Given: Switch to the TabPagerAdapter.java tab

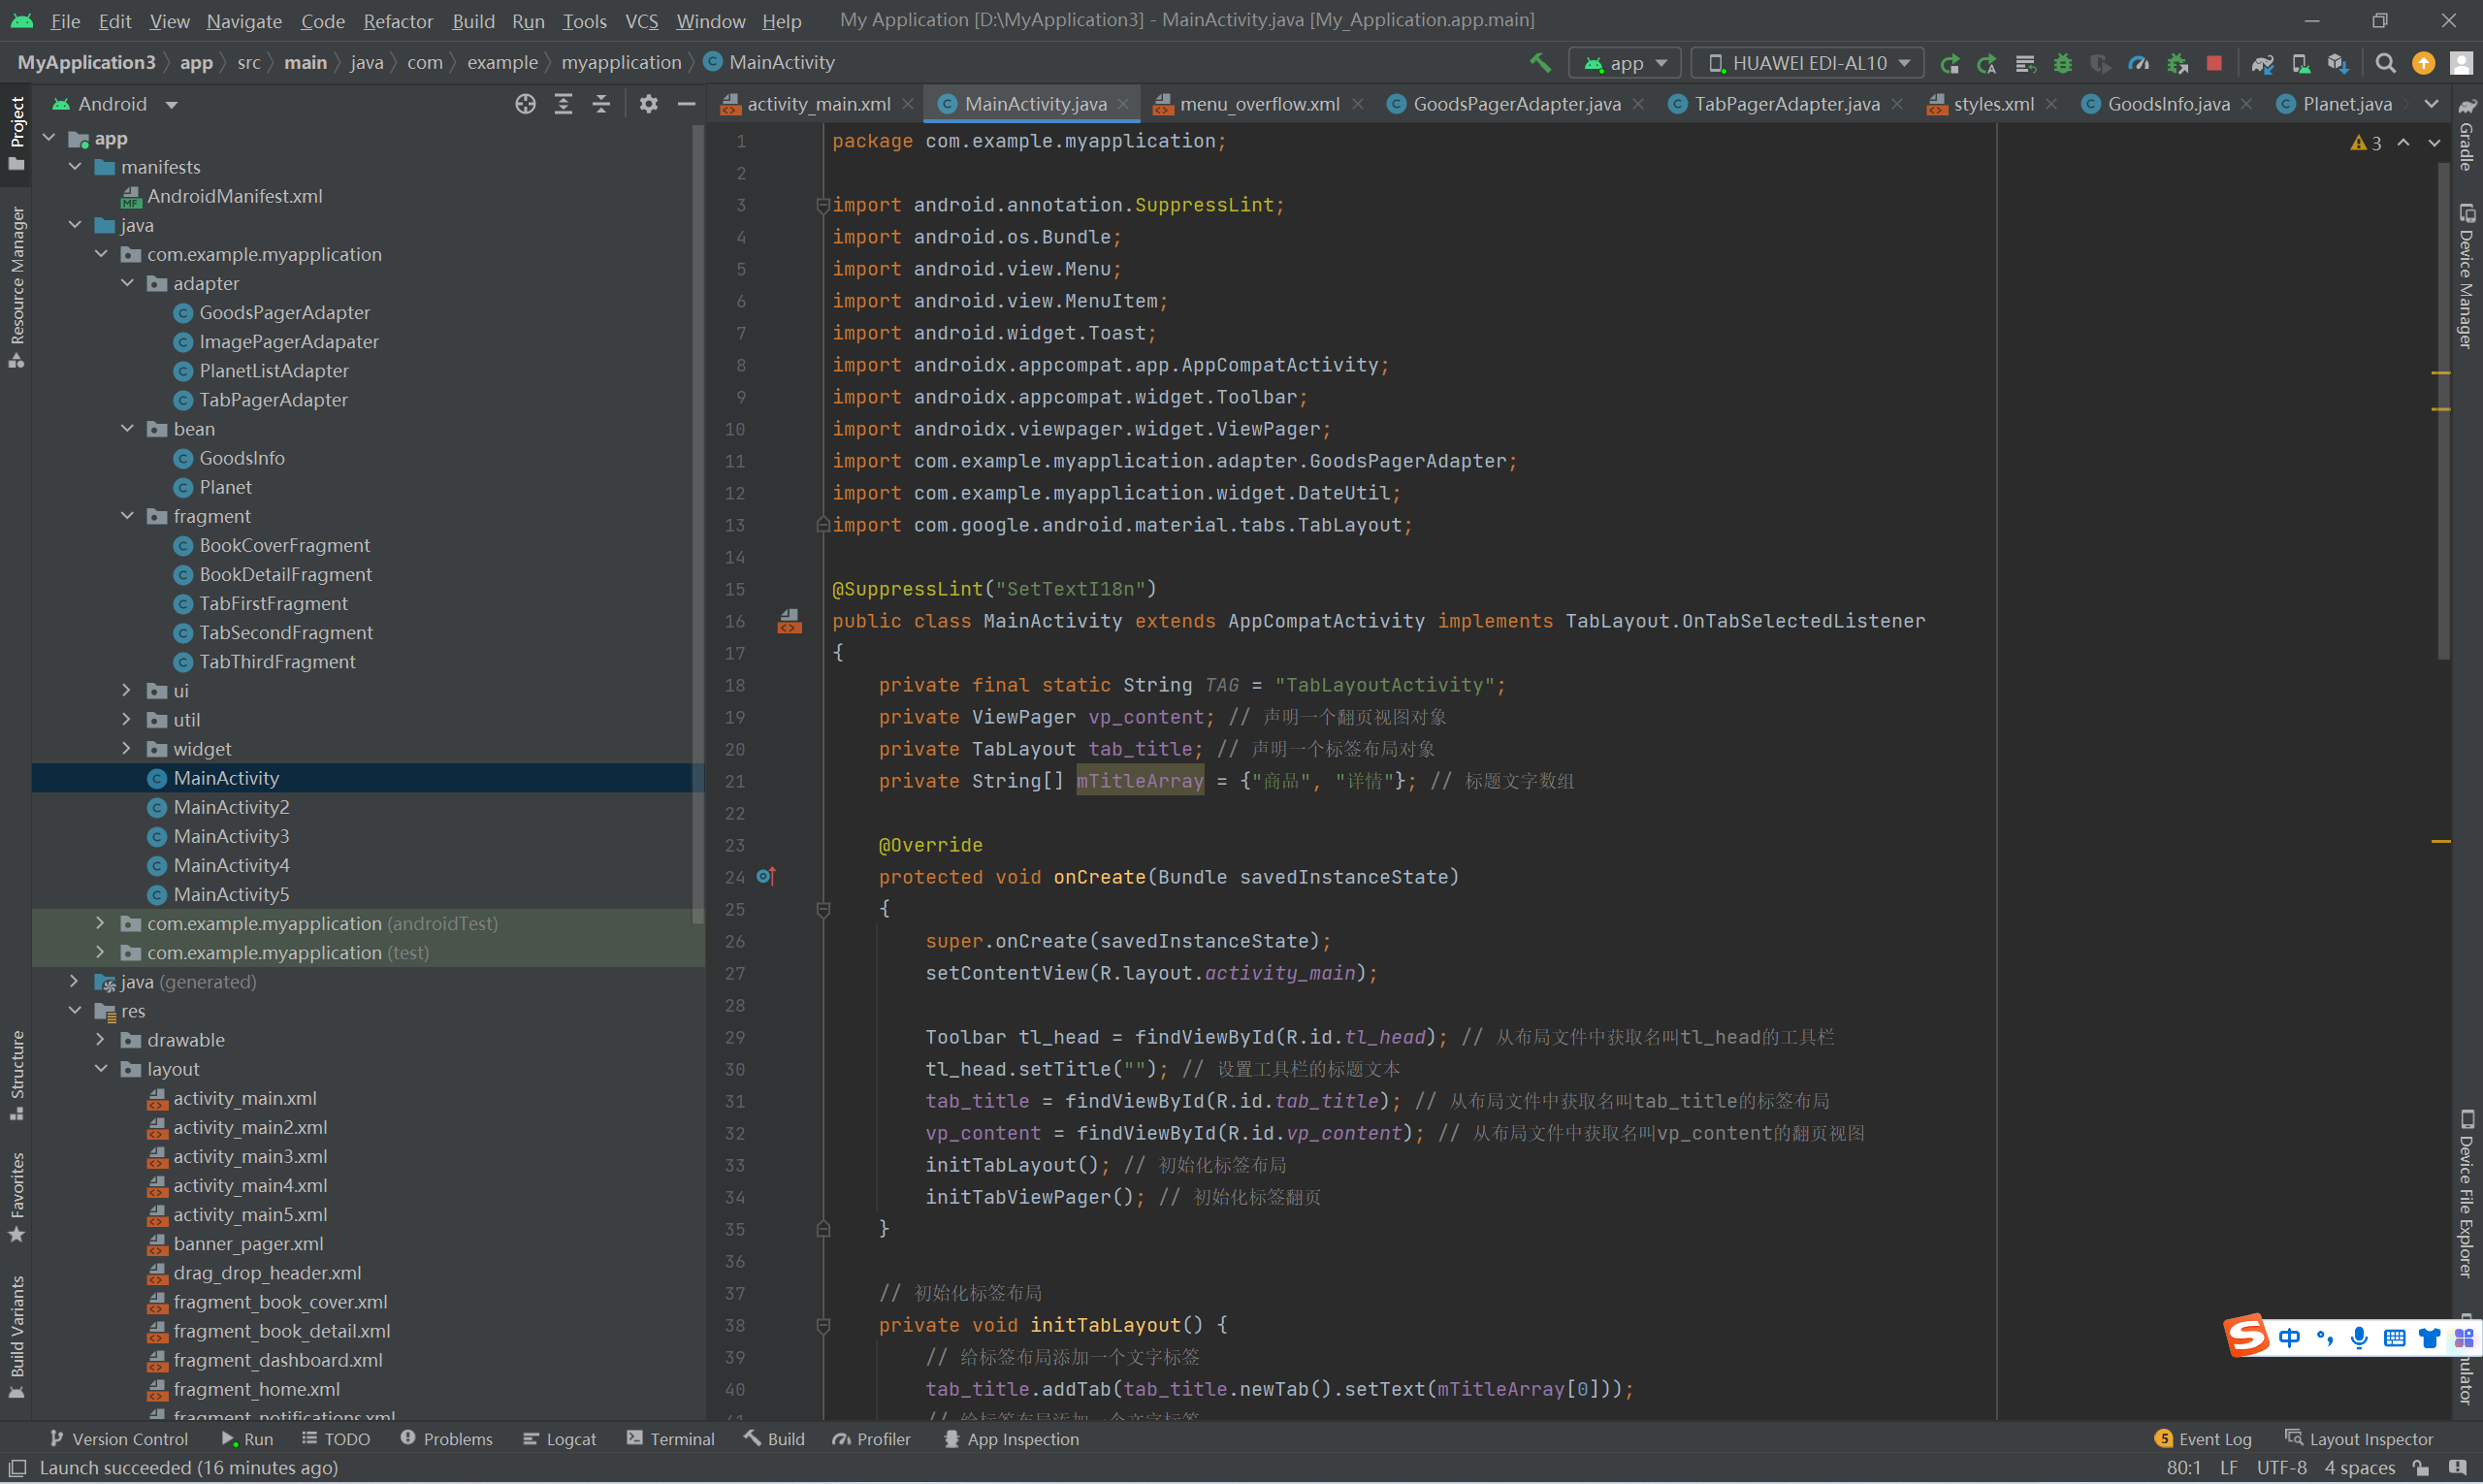Looking at the screenshot, I should coord(1785,104).
